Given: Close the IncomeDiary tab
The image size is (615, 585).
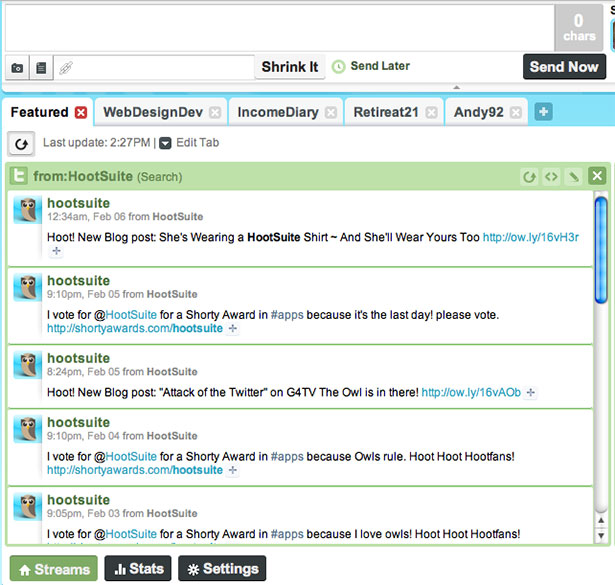Looking at the screenshot, I should click(331, 113).
